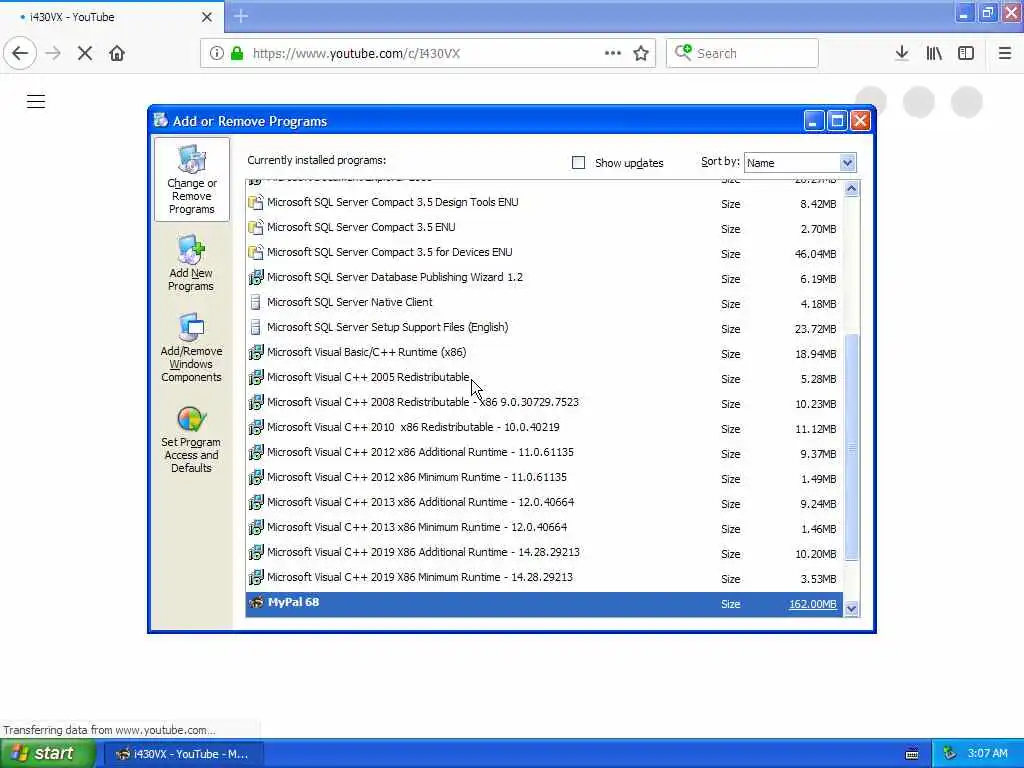Open Add/Remove Windows Components
The image size is (1024, 768).
click(x=191, y=347)
